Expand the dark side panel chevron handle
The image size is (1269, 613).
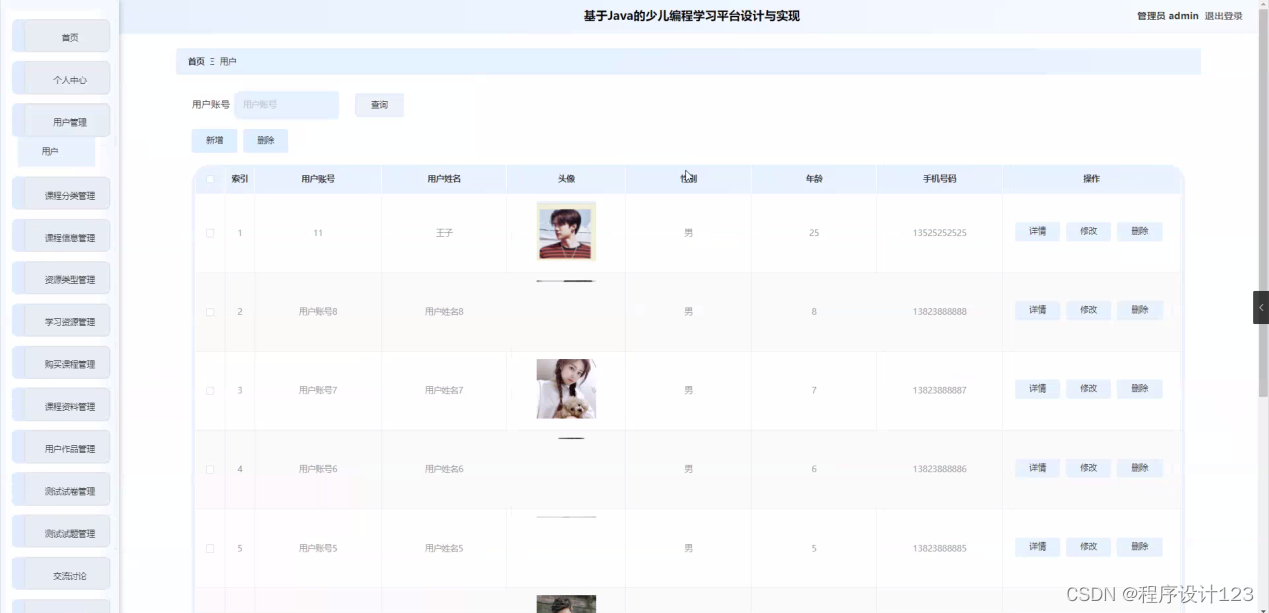point(1260,307)
